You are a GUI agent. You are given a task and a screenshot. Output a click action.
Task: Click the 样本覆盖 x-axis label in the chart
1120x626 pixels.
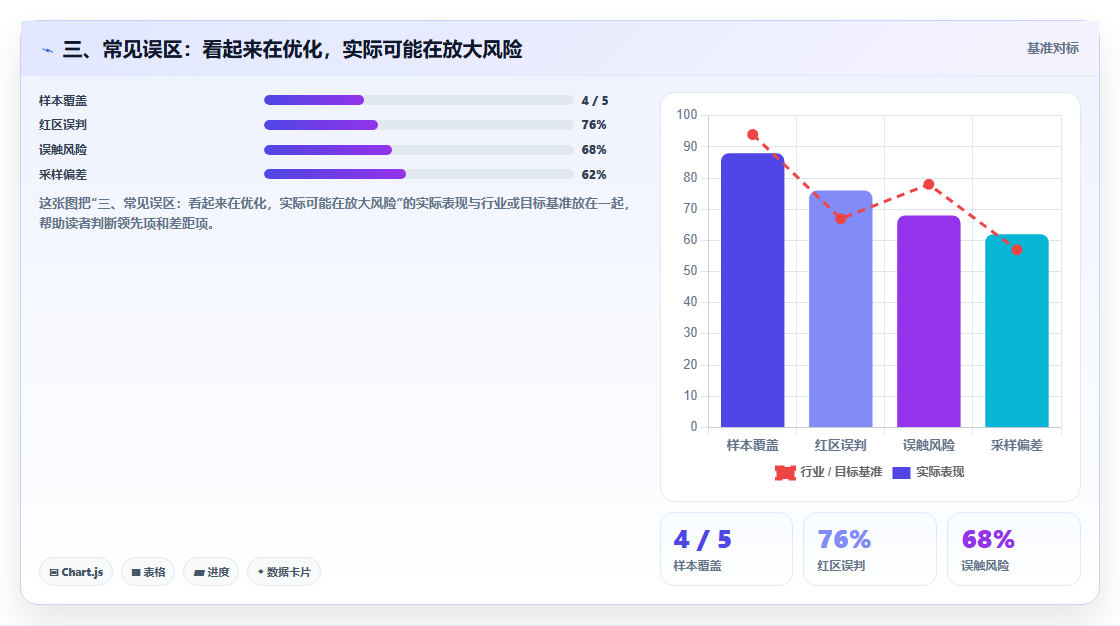coord(752,445)
